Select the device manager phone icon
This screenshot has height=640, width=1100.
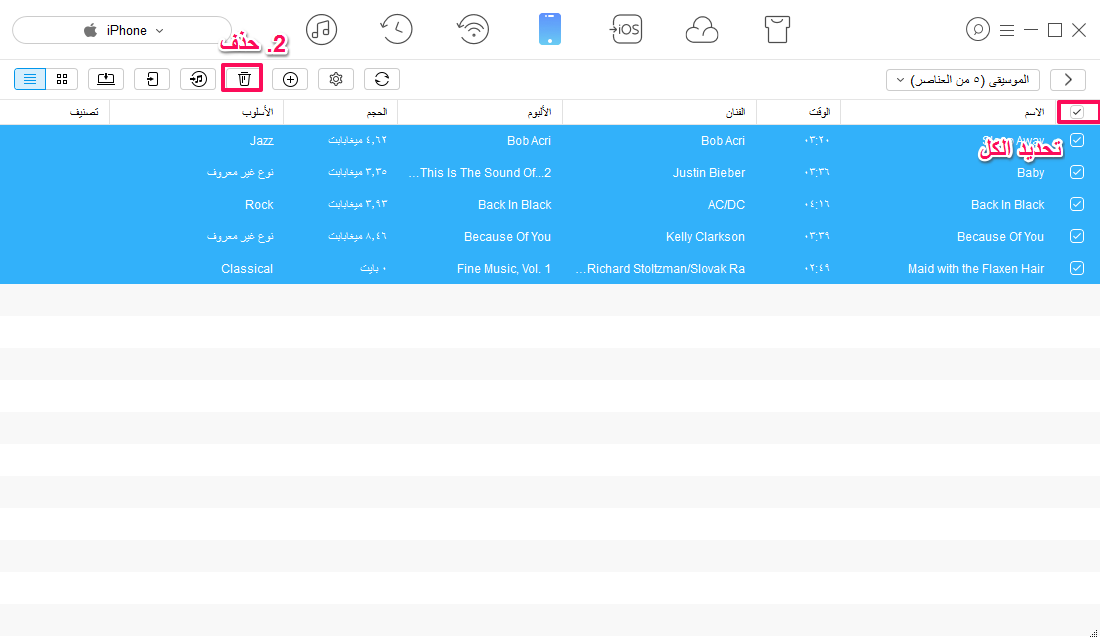click(549, 29)
